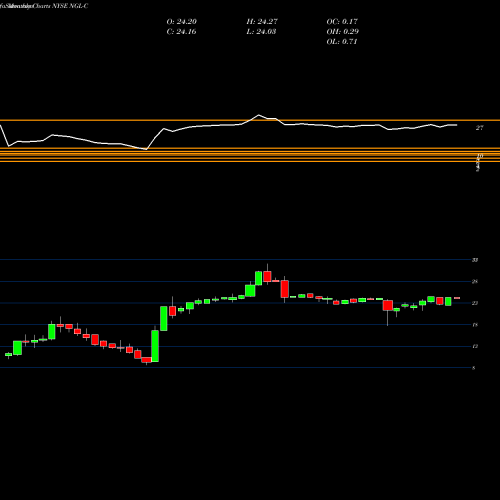Click the 33 price axis label

(x=475, y=260)
